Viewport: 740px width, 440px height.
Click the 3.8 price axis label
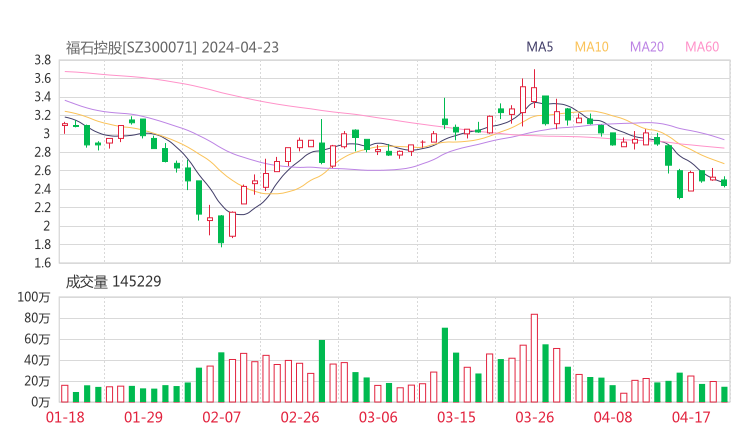(42, 60)
